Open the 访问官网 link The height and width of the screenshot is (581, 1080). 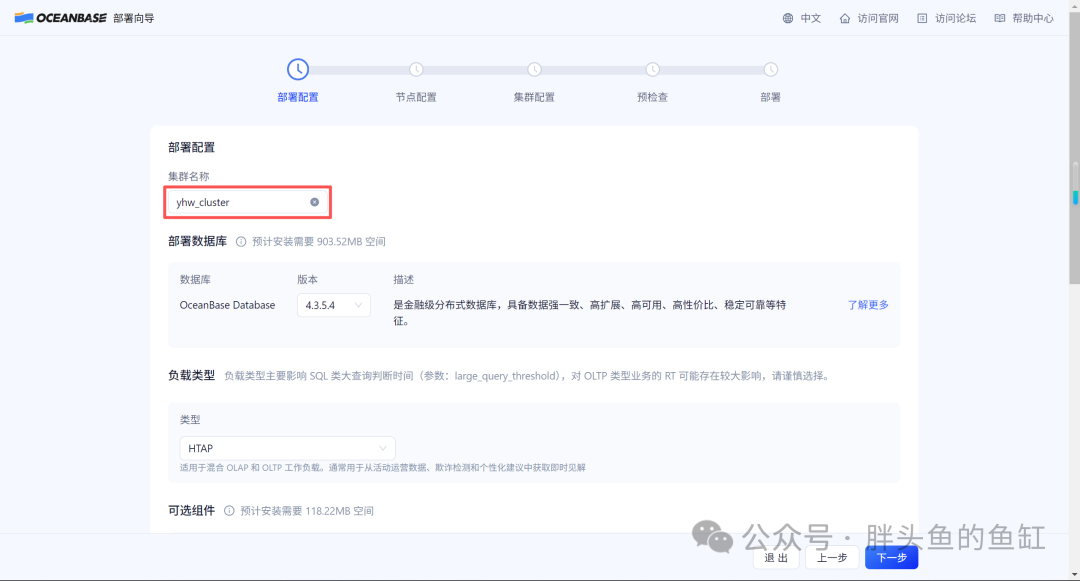[878, 19]
